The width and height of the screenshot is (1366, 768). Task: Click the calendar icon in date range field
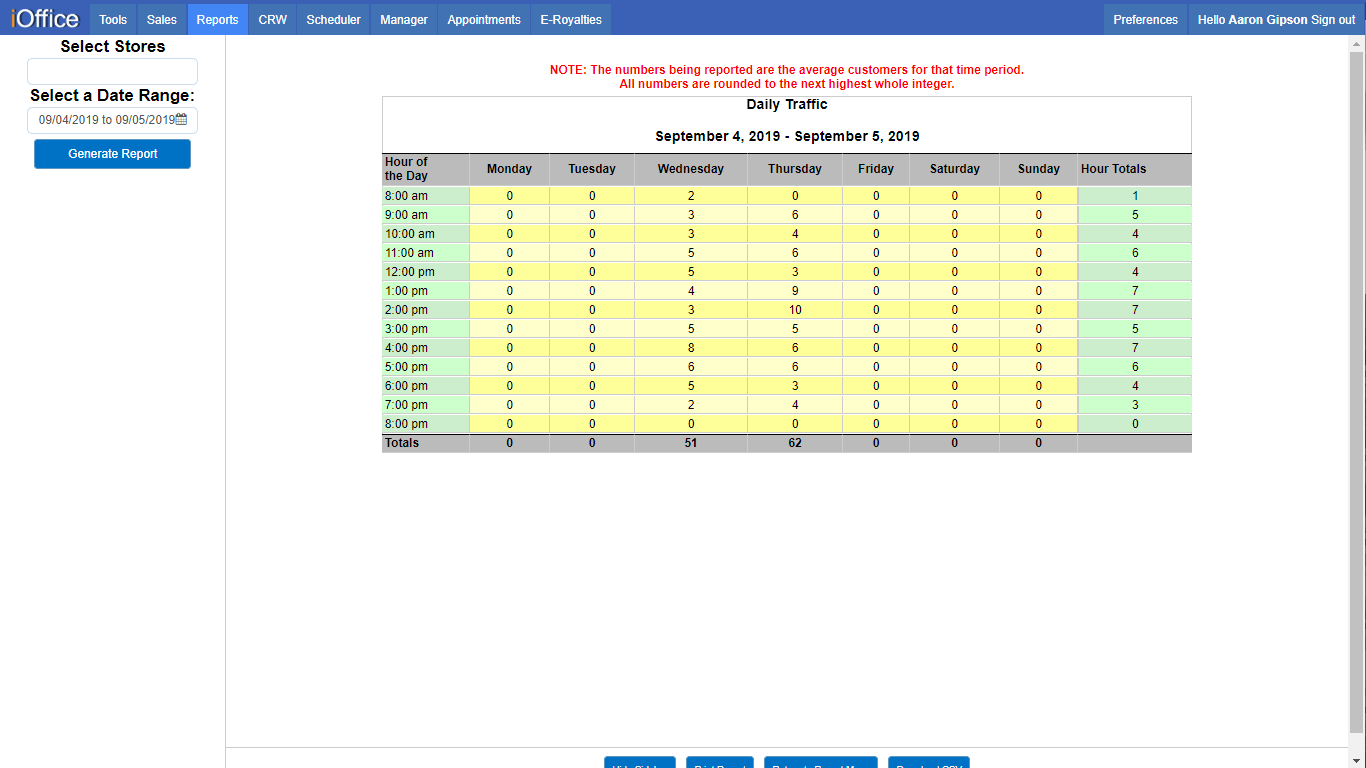pyautogui.click(x=181, y=119)
